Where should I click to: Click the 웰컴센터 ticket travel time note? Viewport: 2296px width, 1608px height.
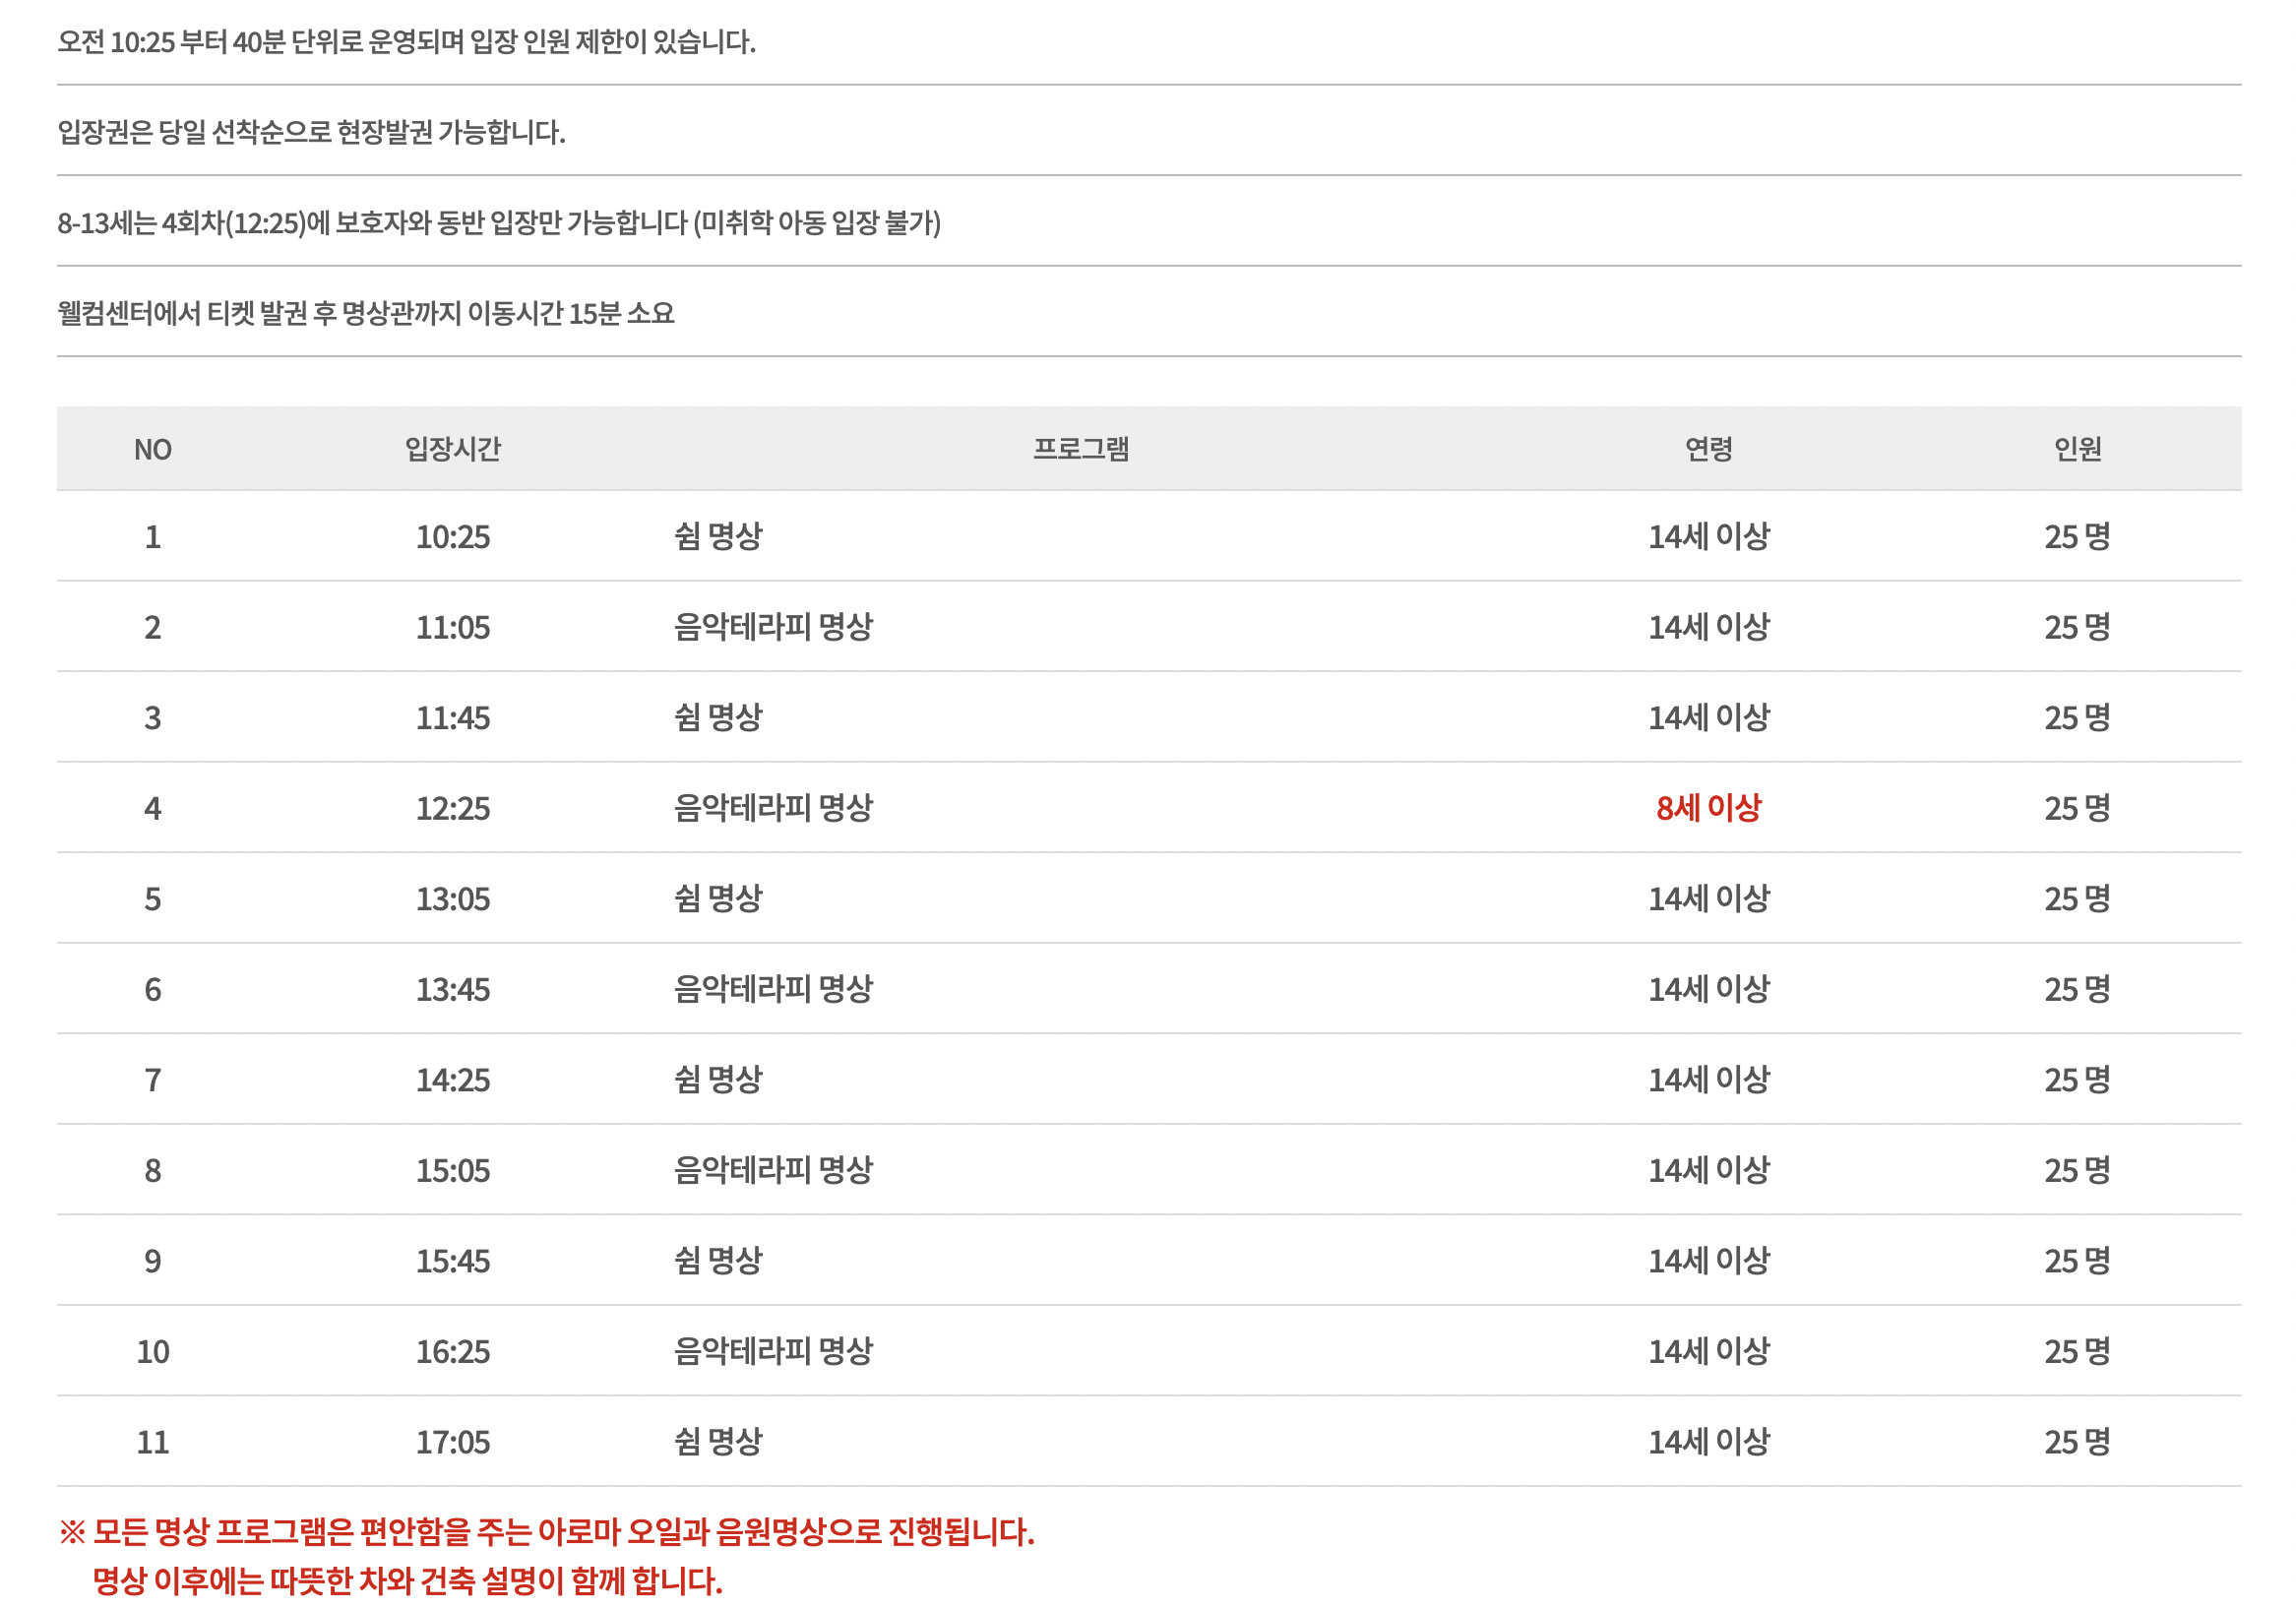coord(365,313)
